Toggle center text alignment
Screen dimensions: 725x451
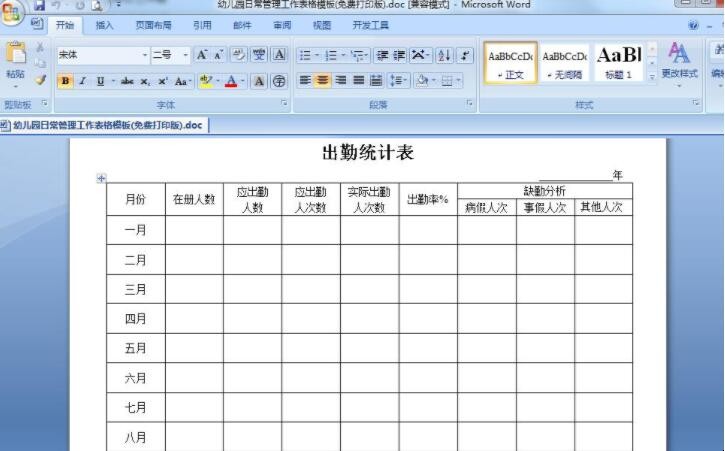323,80
